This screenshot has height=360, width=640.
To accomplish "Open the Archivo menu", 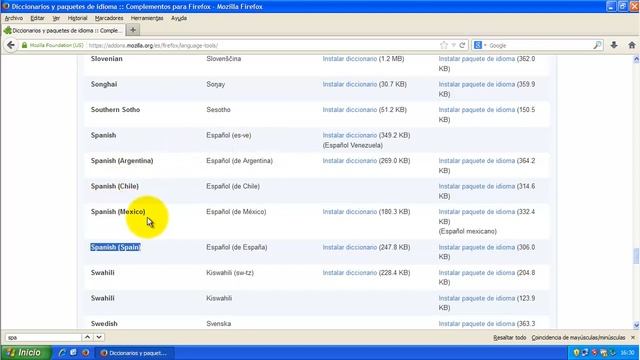I will [x=14, y=18].
